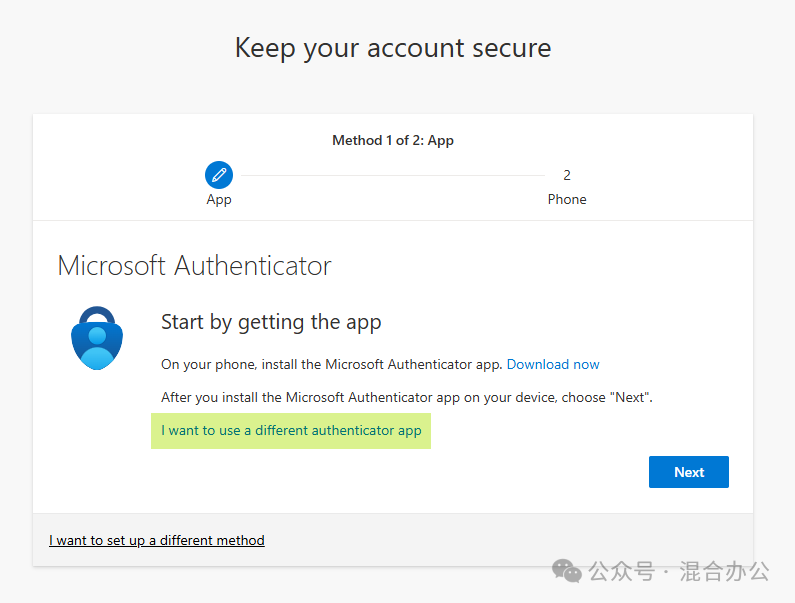Open the Download now link
This screenshot has width=795, height=603.
pyautogui.click(x=553, y=364)
